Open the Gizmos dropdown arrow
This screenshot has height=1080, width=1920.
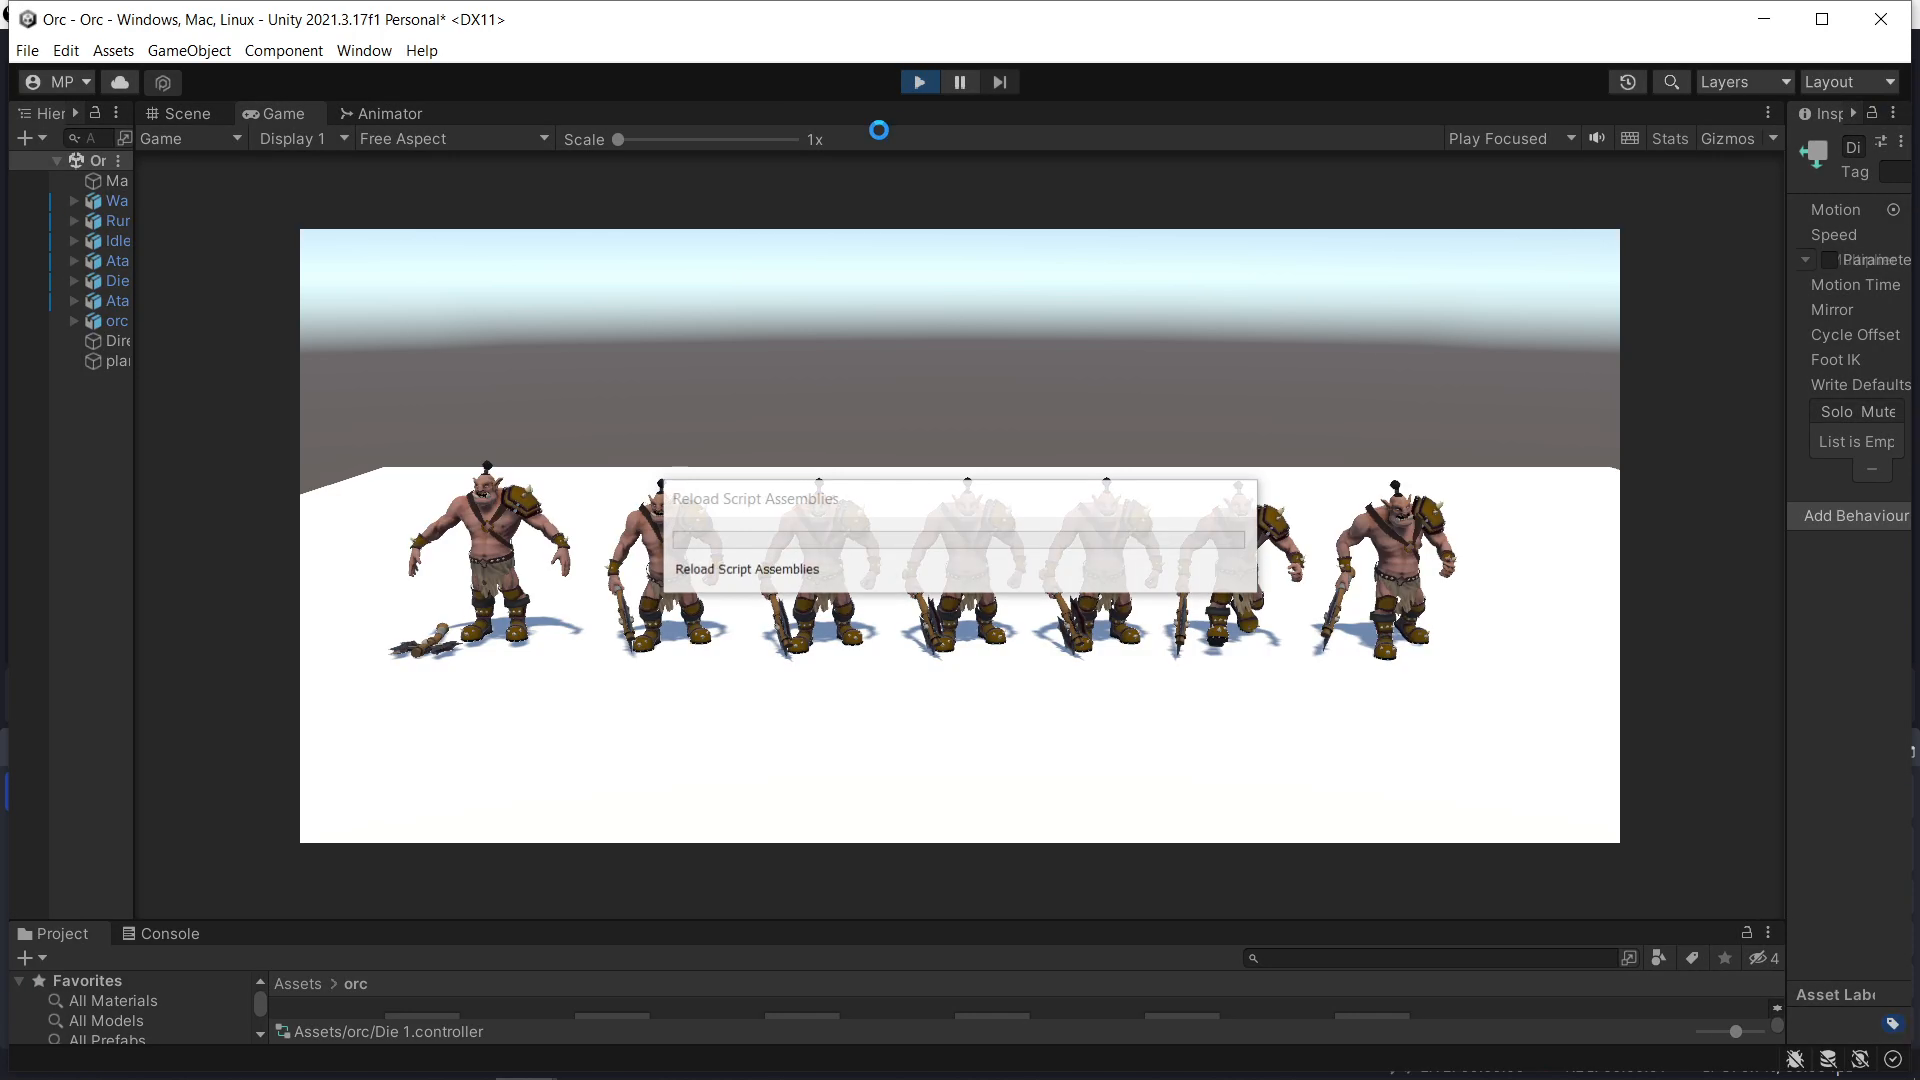(x=1773, y=138)
